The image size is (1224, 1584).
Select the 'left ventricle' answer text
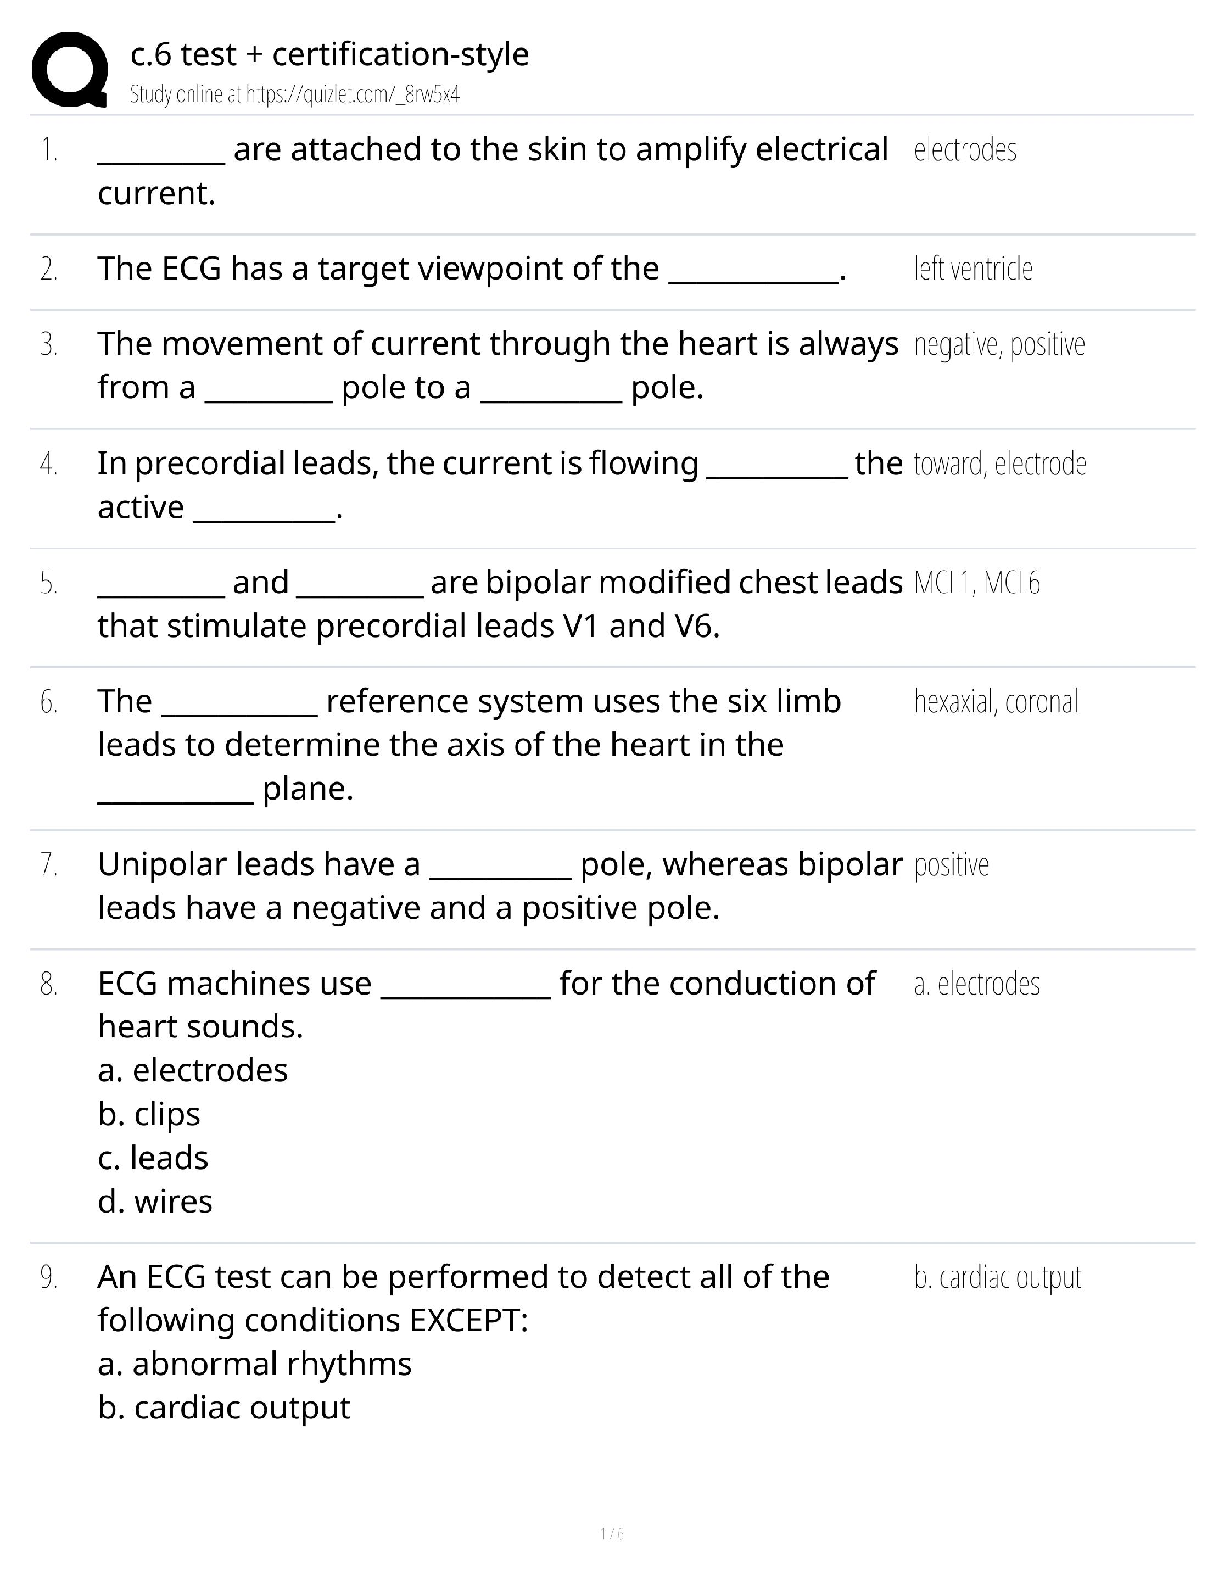coord(973,269)
